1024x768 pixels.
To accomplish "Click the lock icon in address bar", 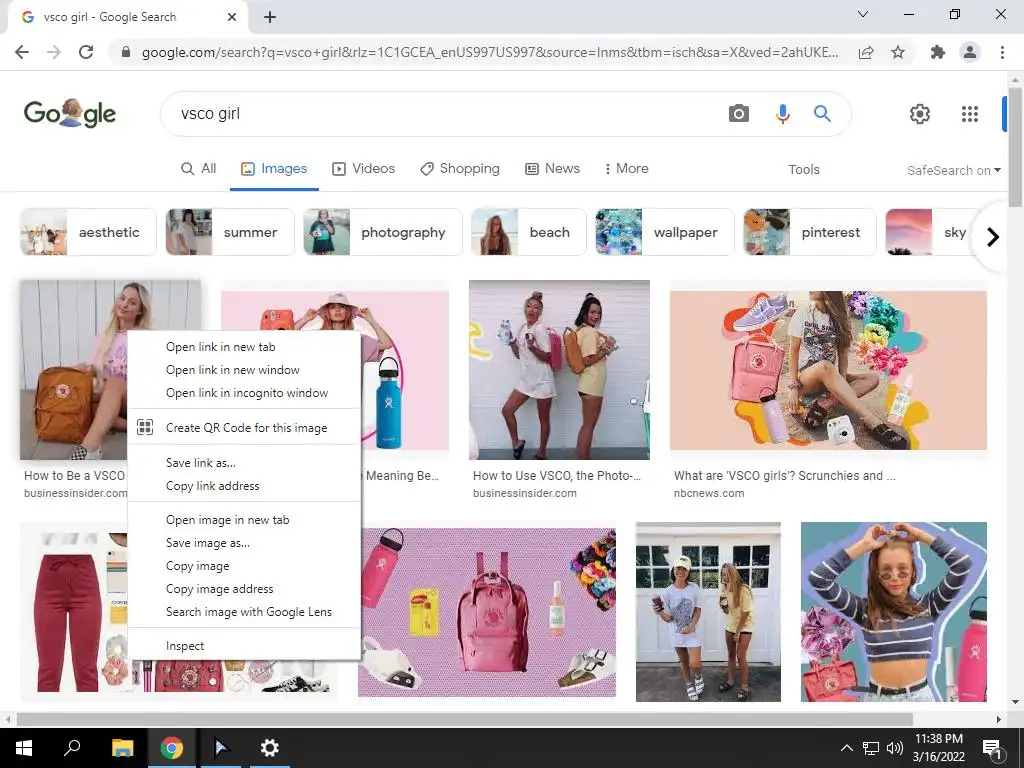I will point(126,52).
